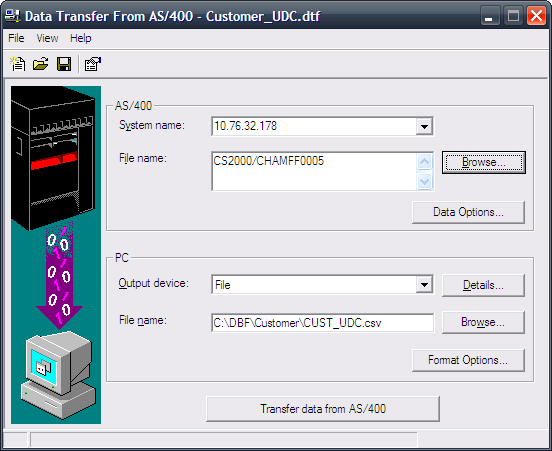
Task: Click the New transfer request toolbar icon
Action: click(x=18, y=64)
